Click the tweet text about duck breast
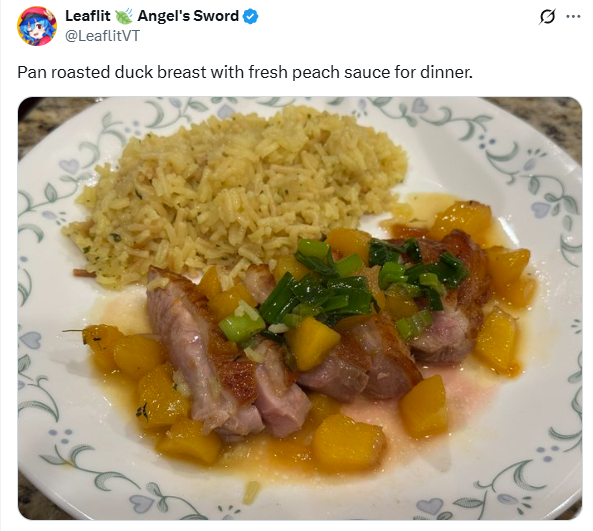The image size is (593, 531). [245, 72]
